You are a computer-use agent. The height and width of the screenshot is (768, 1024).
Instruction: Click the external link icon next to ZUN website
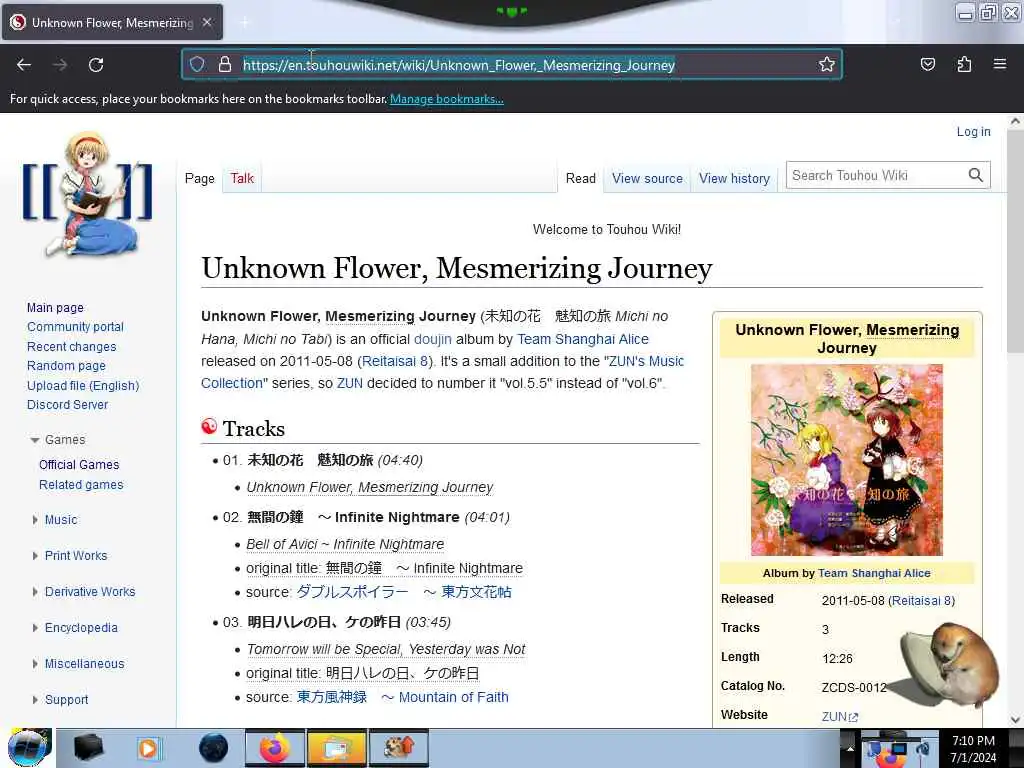tap(854, 718)
